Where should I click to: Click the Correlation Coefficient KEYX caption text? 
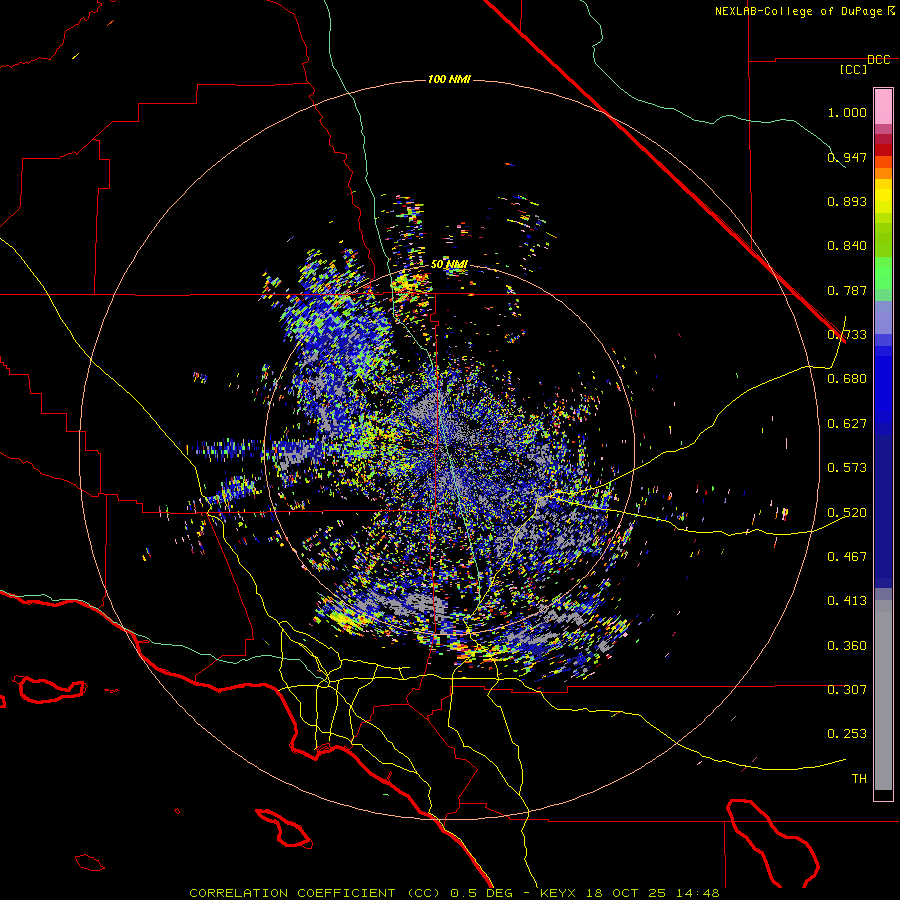click(x=454, y=893)
